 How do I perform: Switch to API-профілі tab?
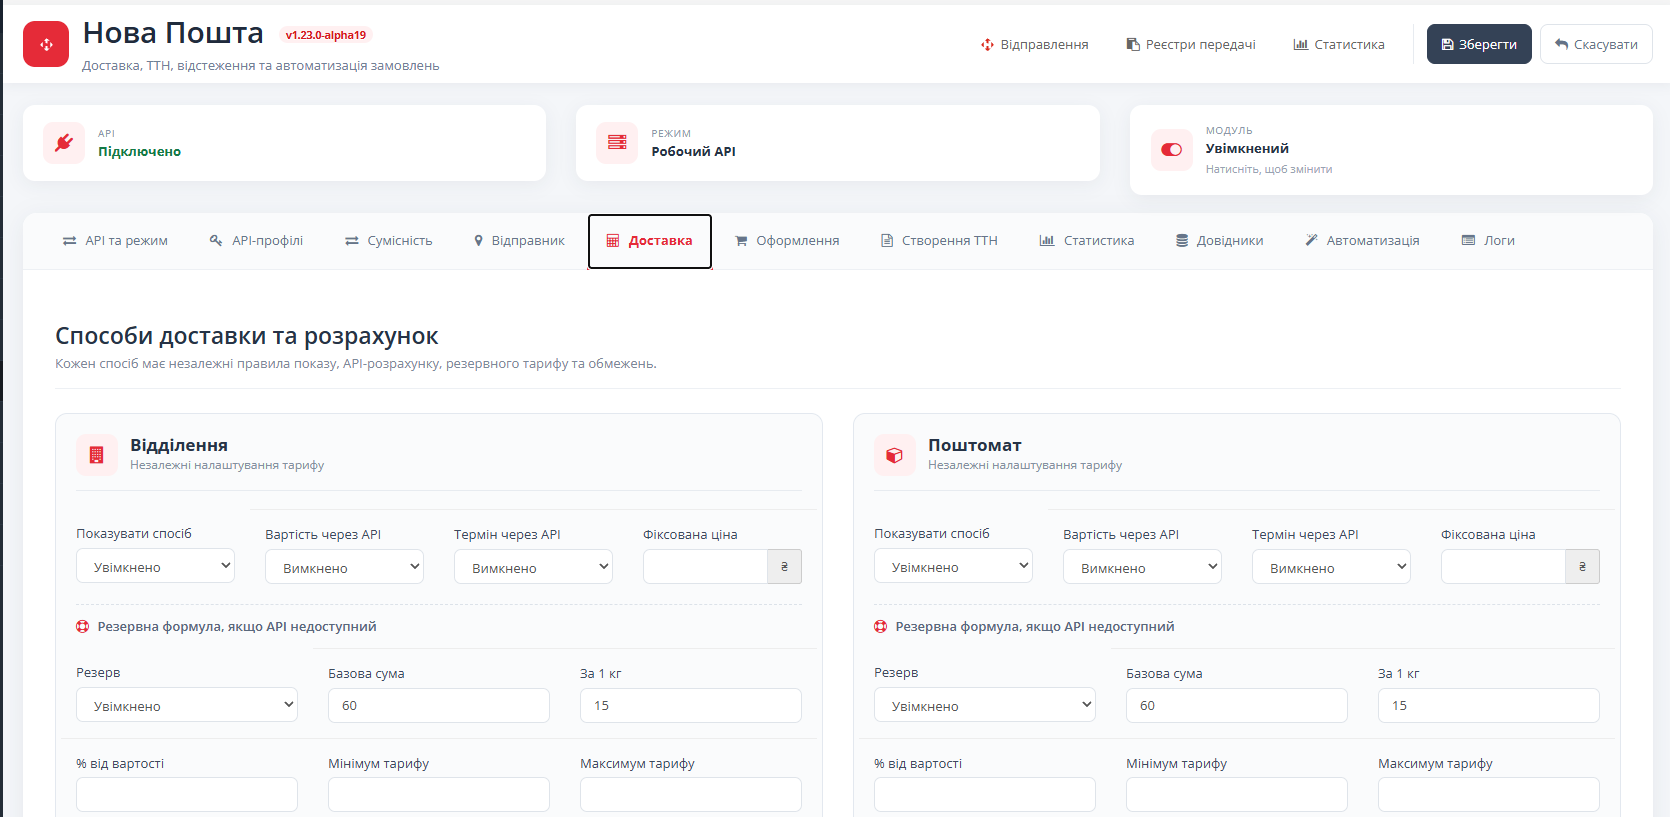click(x=256, y=241)
